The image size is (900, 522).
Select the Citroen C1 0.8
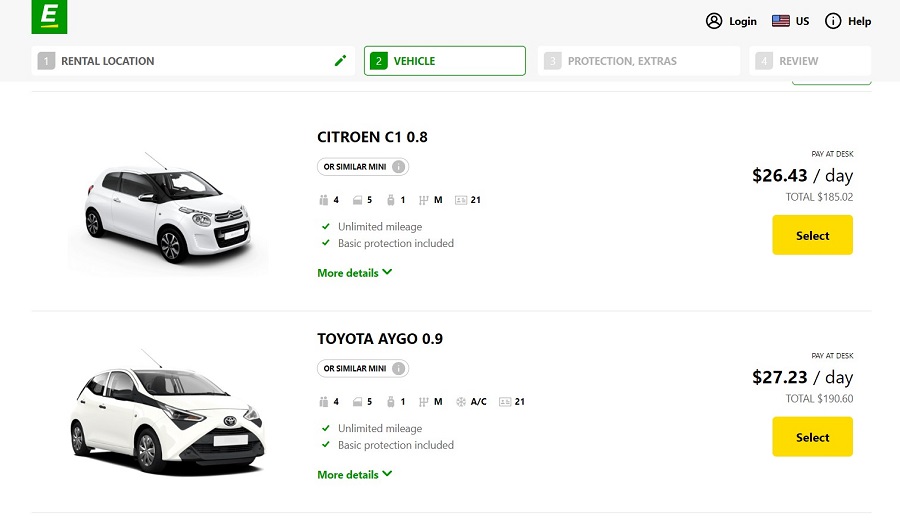(x=812, y=235)
